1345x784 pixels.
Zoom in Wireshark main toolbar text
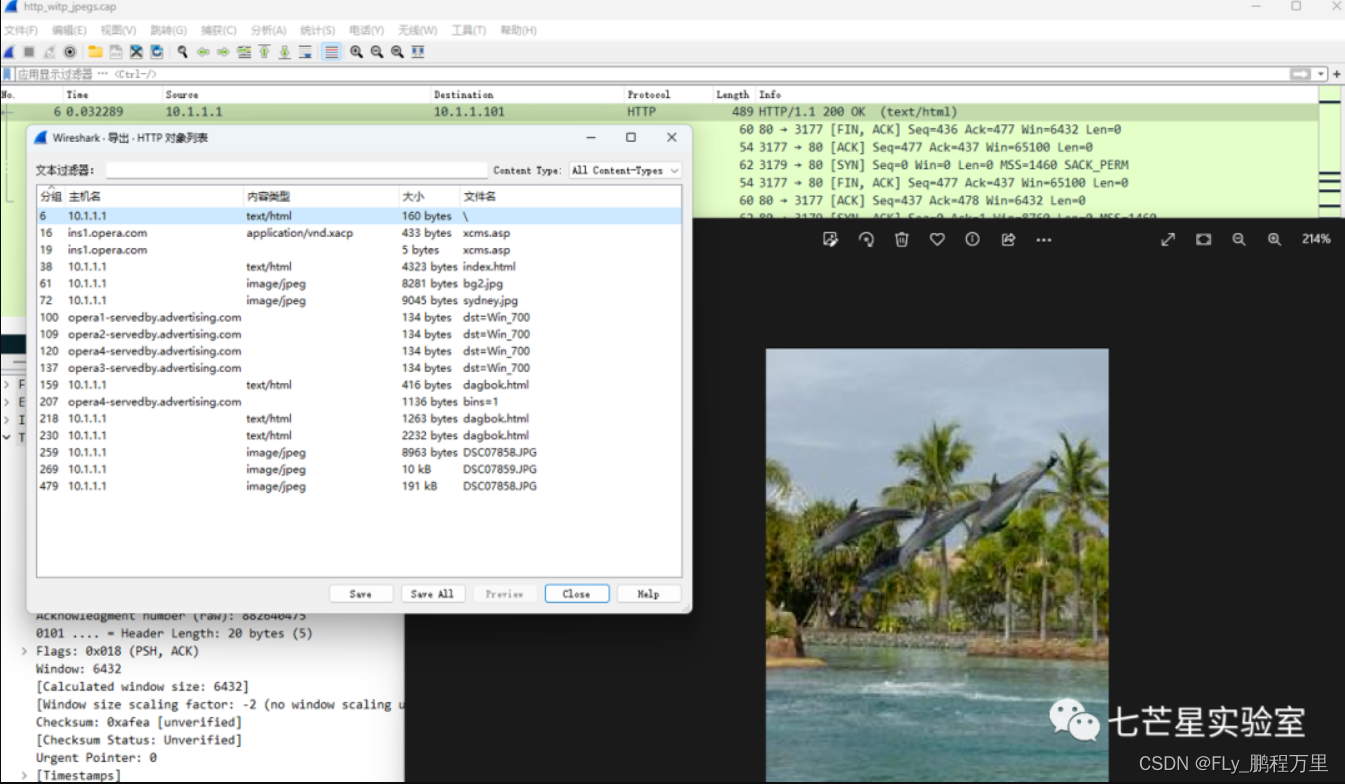[356, 52]
